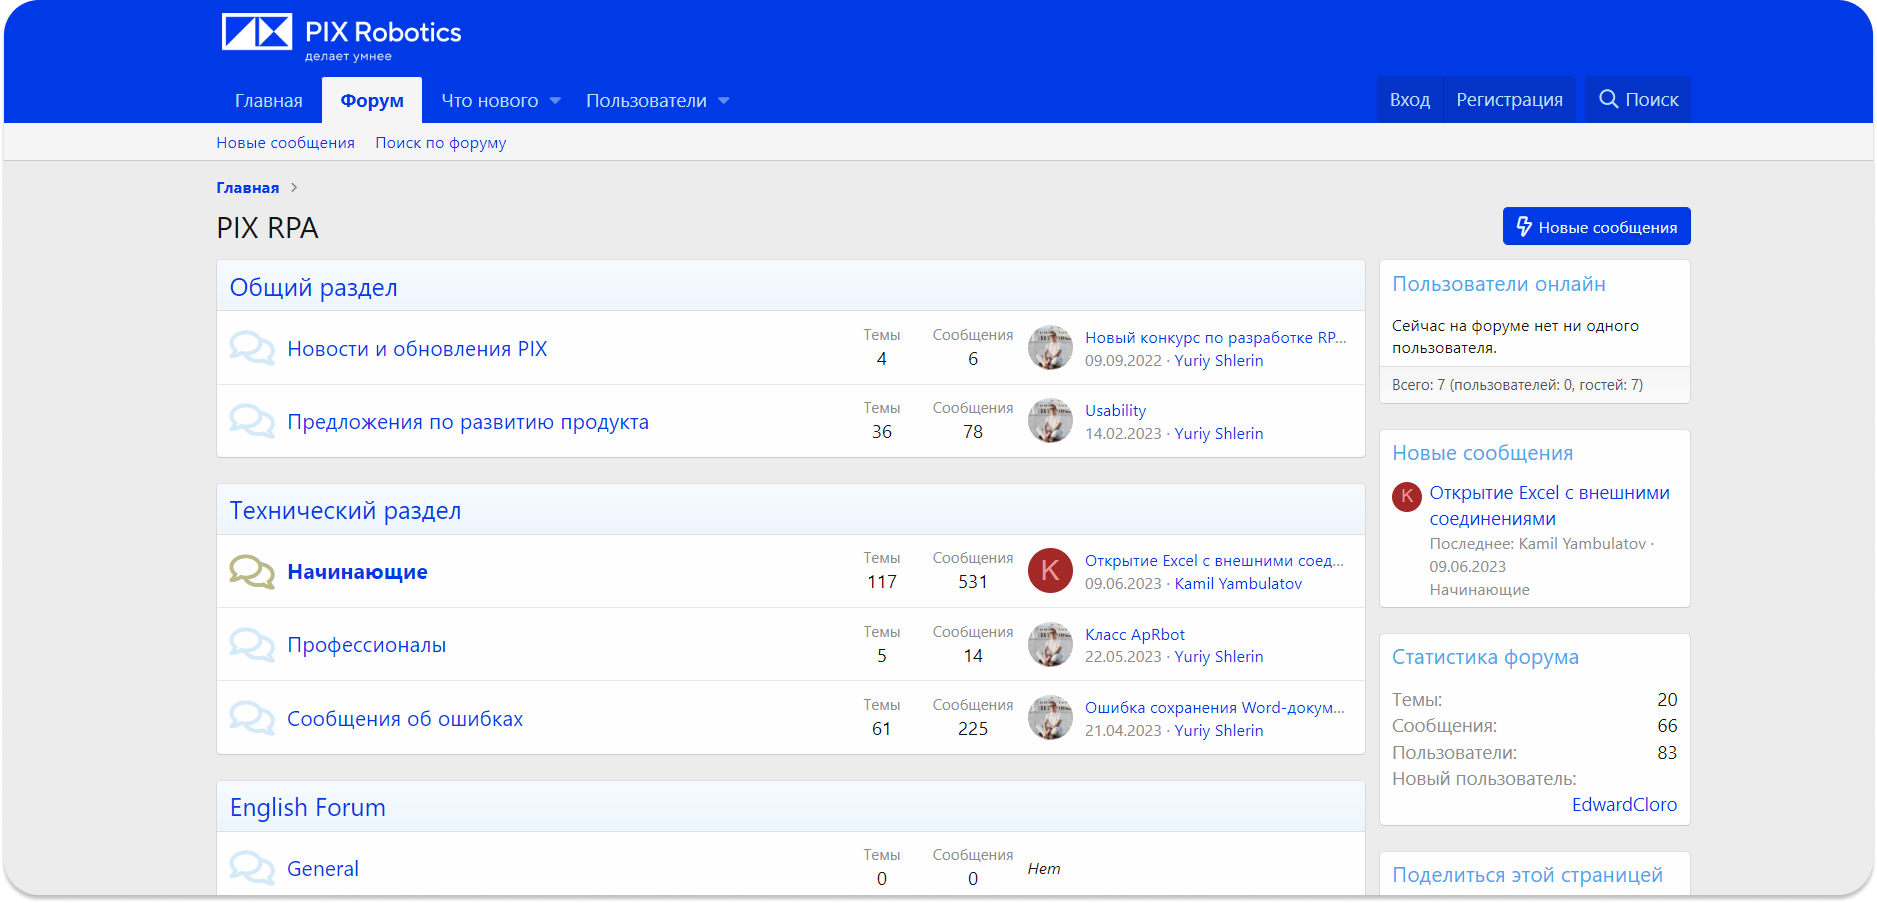
Task: Click Yuriy Shlerin's avatar in Usability row
Action: point(1050,421)
